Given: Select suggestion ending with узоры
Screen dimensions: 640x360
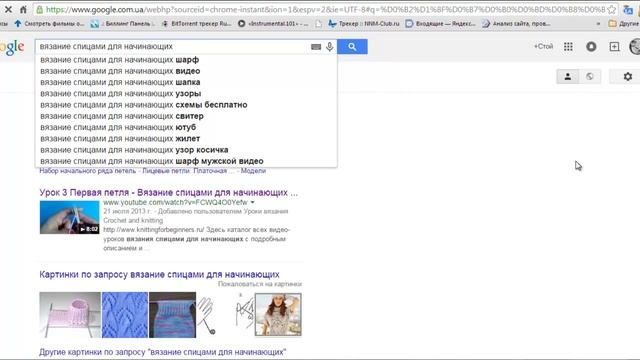Looking at the screenshot, I should coord(186,93).
